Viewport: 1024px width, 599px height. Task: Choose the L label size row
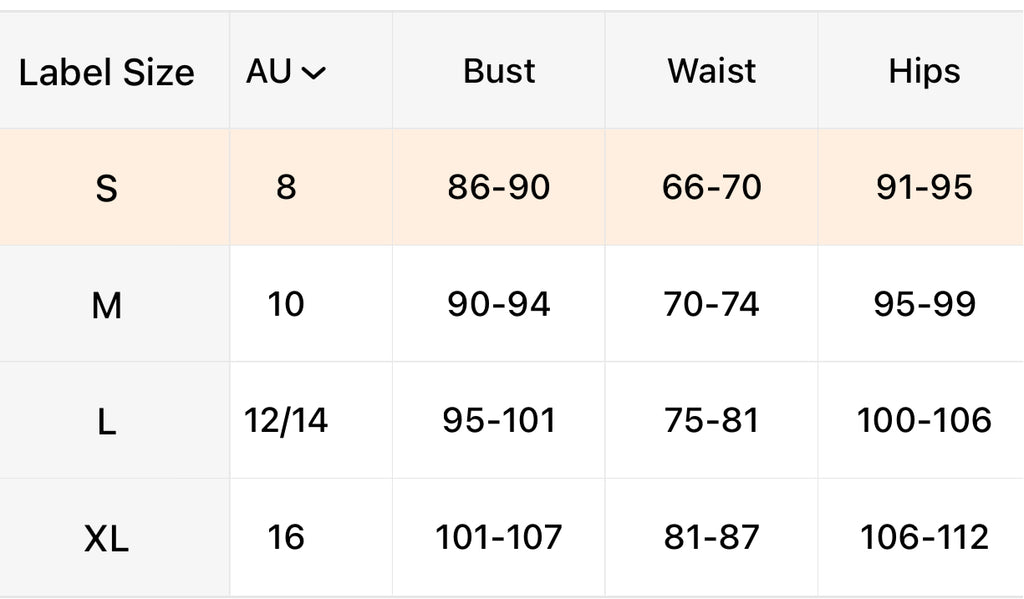106,422
